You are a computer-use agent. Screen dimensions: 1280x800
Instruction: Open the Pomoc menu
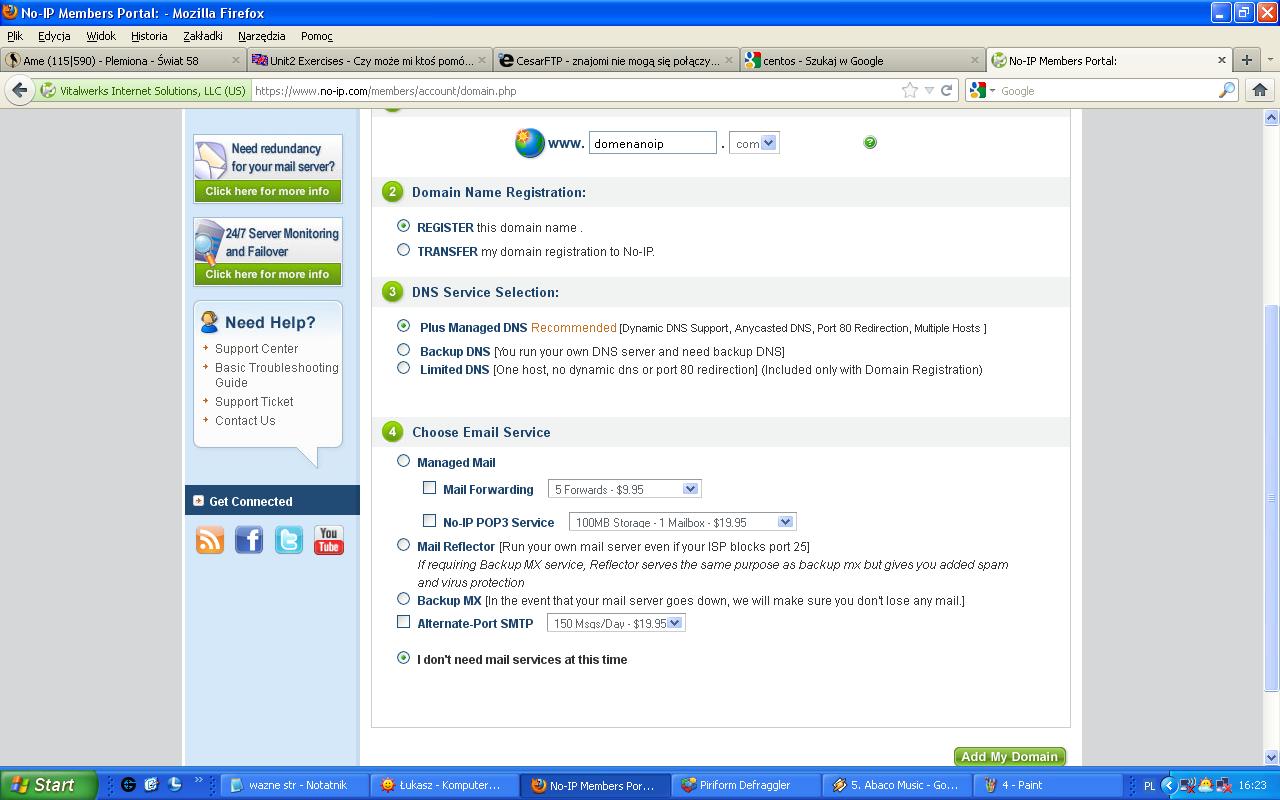coord(317,36)
